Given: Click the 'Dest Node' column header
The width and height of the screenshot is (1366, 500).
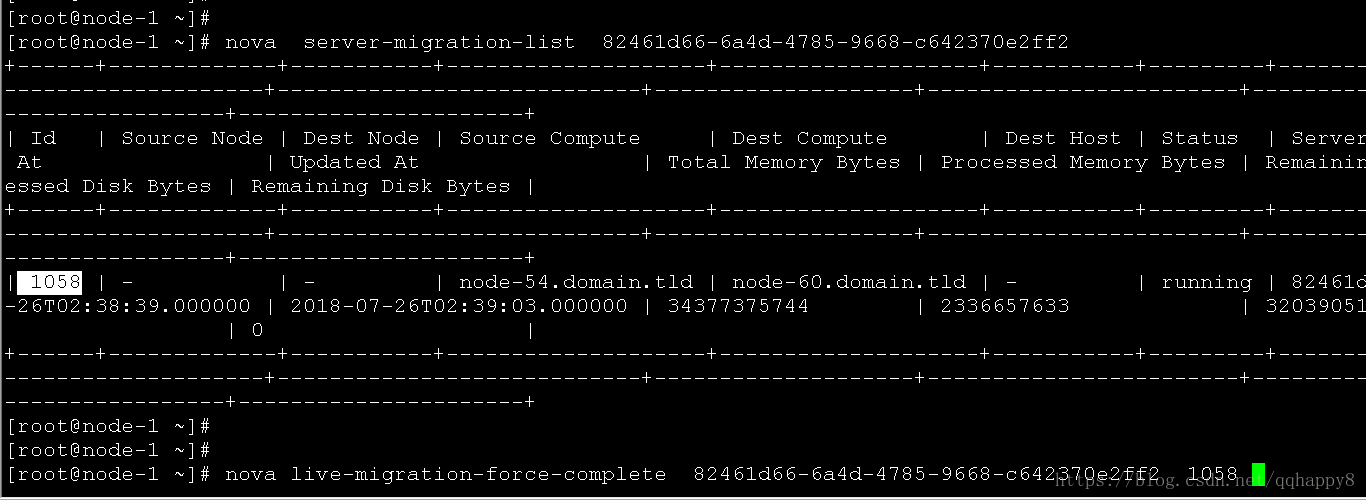Looking at the screenshot, I should [361, 138].
